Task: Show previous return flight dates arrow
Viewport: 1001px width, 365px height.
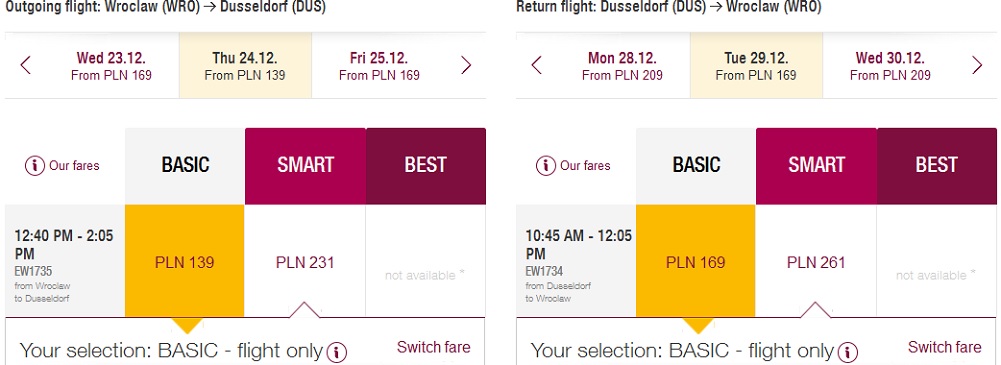Action: (536, 65)
